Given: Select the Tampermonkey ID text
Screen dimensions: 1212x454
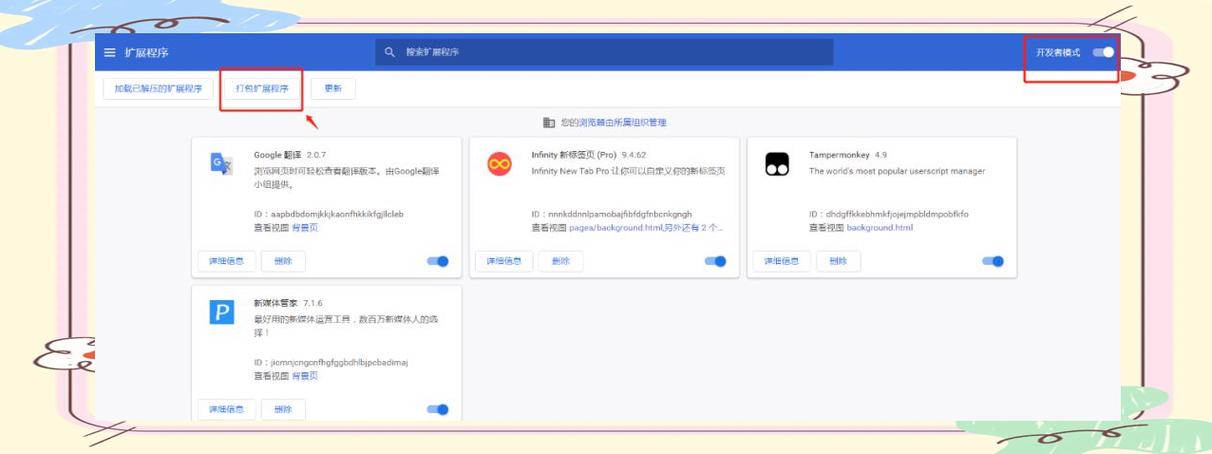Looking at the screenshot, I should click(x=888, y=214).
